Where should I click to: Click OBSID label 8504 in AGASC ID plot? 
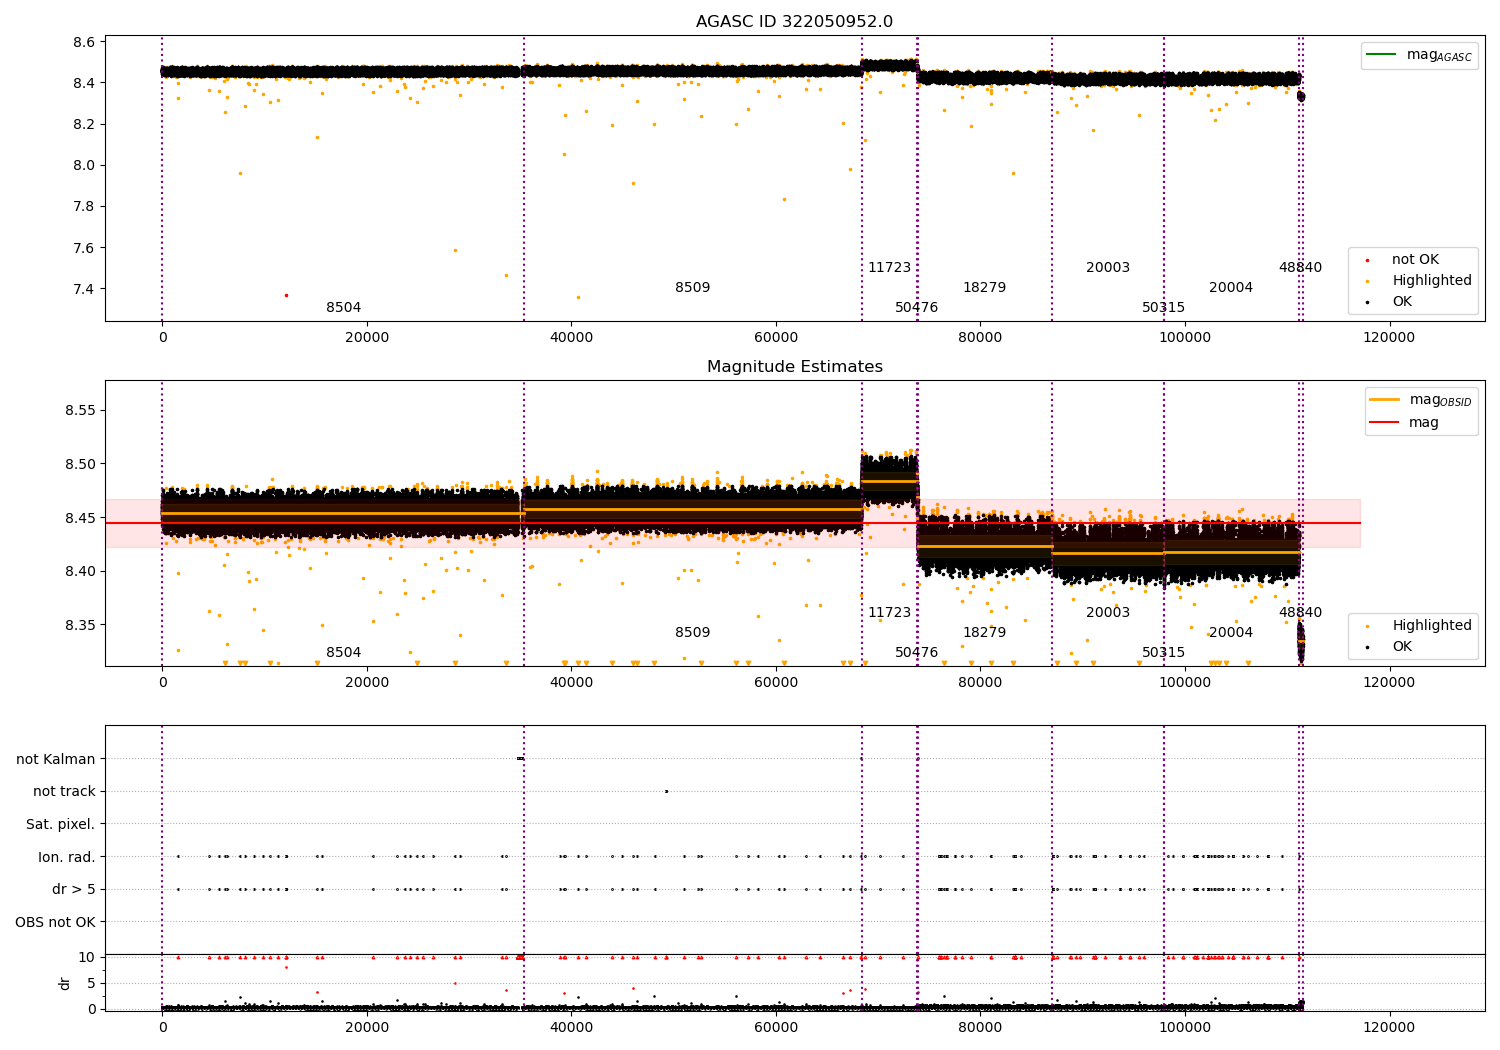(344, 308)
